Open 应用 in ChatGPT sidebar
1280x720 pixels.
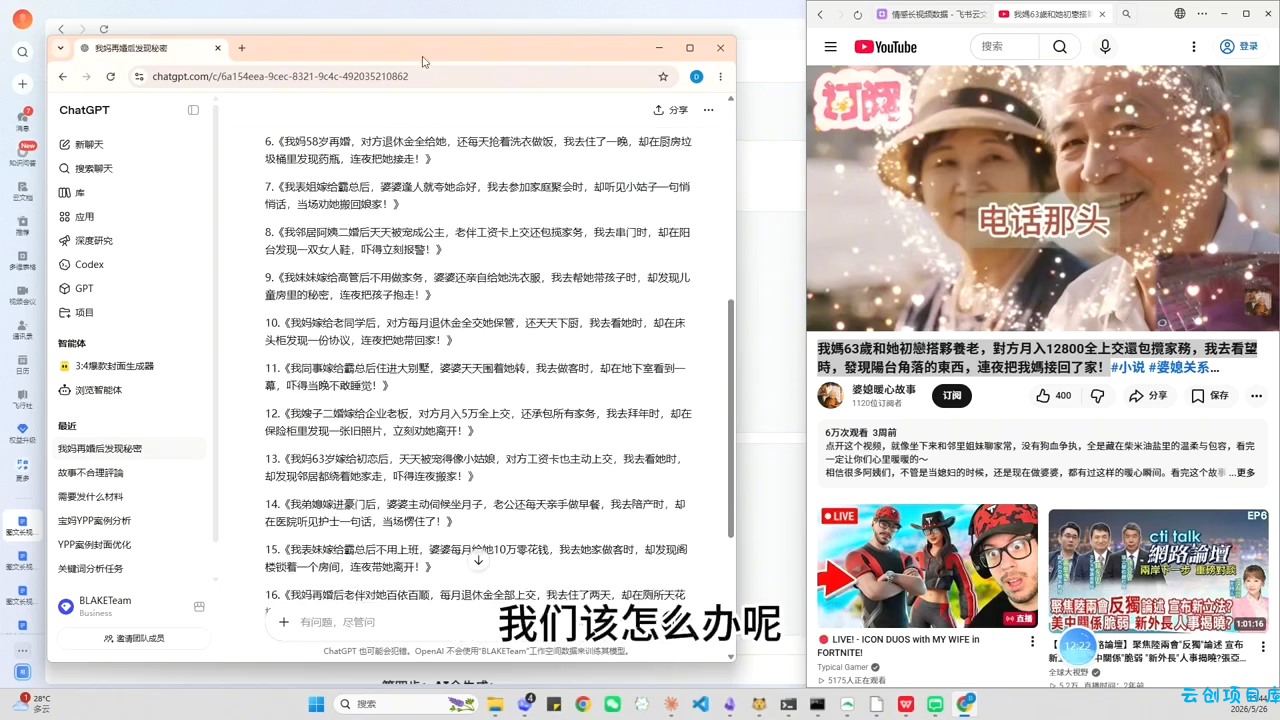point(76,216)
